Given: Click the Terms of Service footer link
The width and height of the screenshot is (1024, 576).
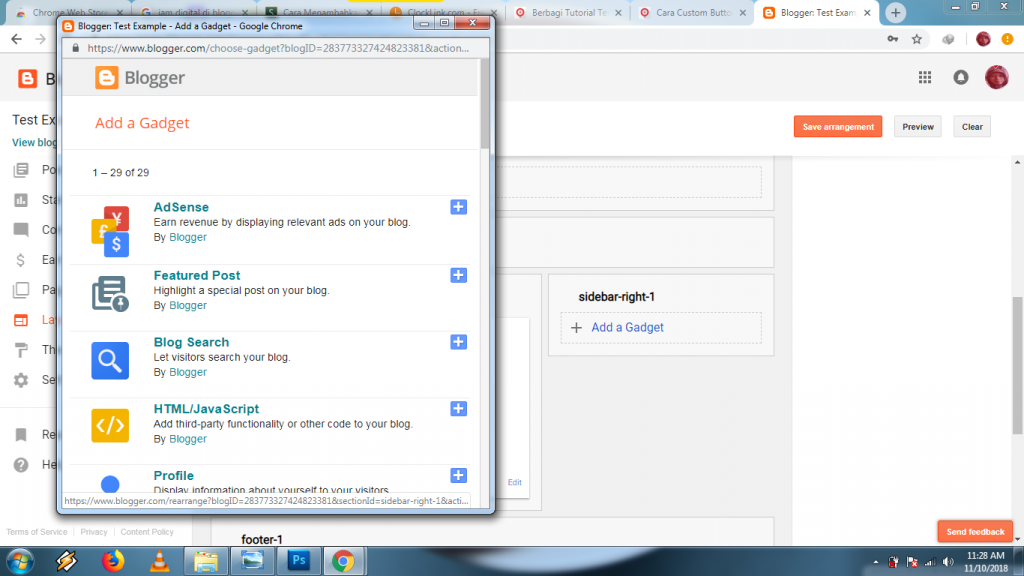Looking at the screenshot, I should (x=37, y=532).
